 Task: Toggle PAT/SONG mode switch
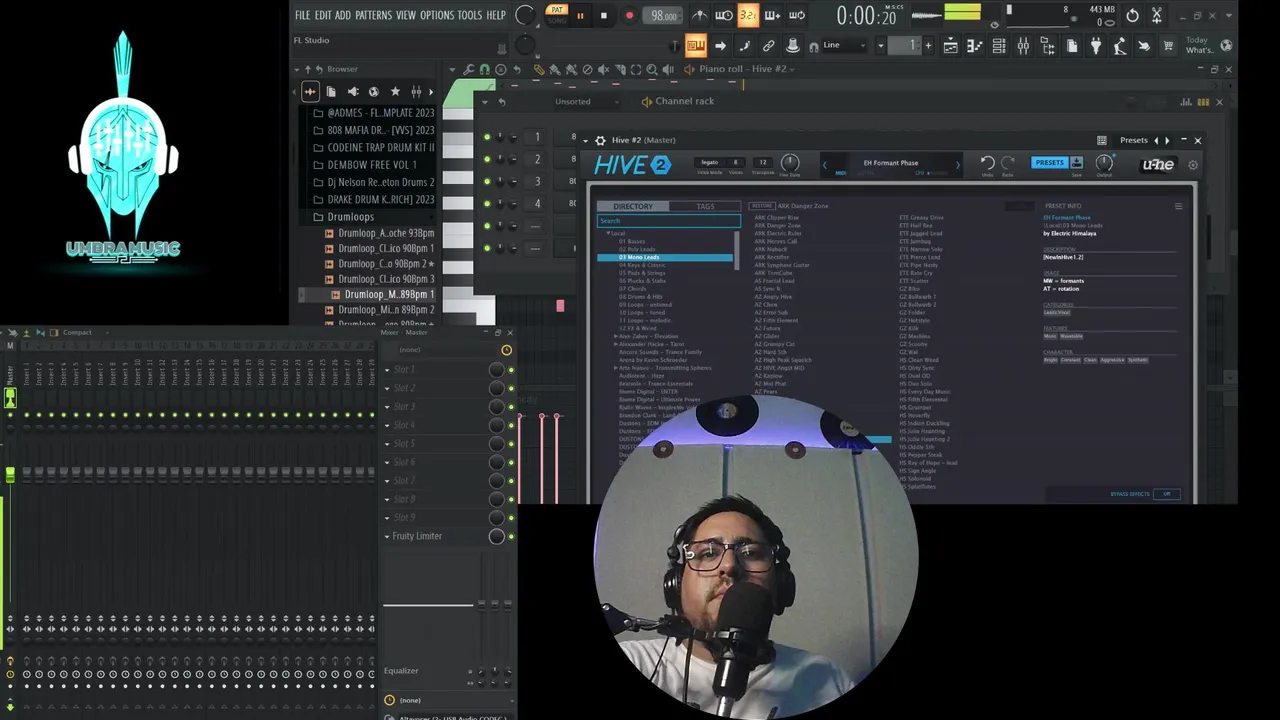(x=557, y=15)
